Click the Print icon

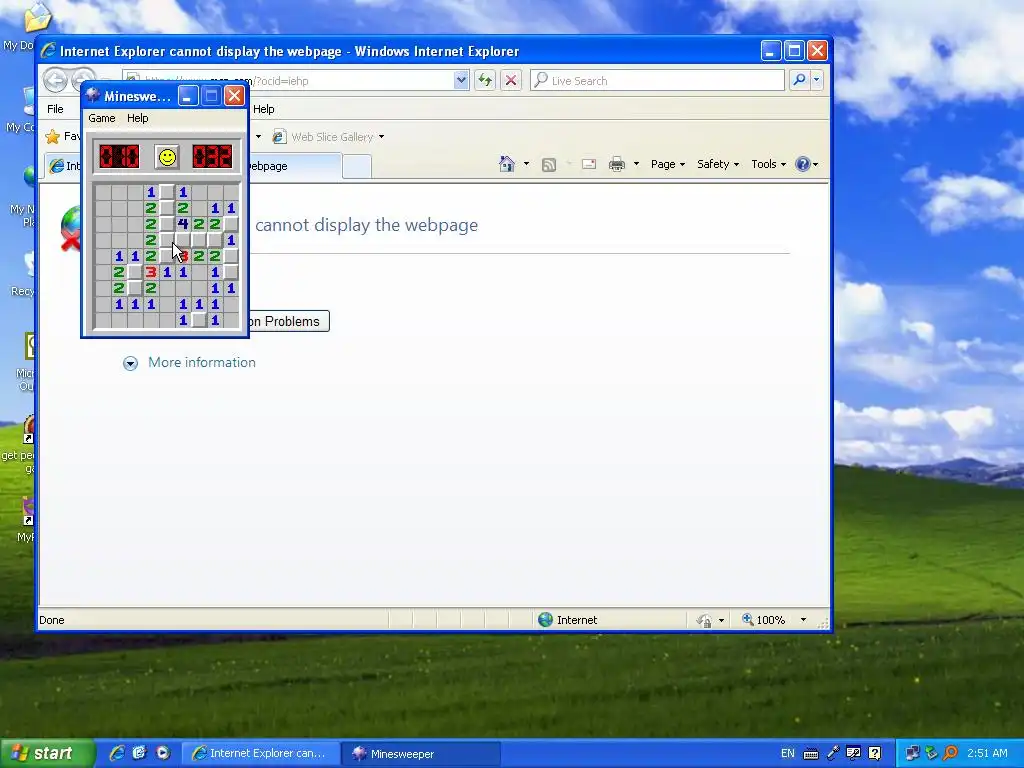pos(616,164)
